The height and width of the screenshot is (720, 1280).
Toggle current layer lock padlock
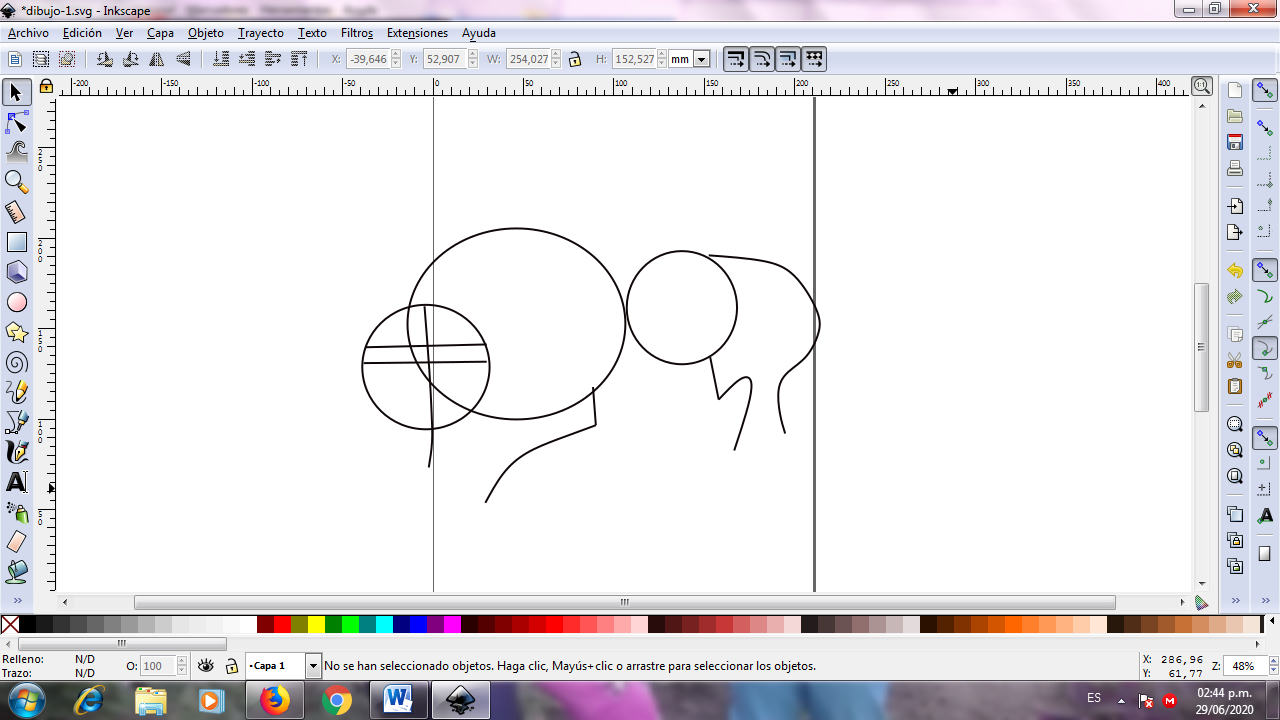[x=231, y=666]
